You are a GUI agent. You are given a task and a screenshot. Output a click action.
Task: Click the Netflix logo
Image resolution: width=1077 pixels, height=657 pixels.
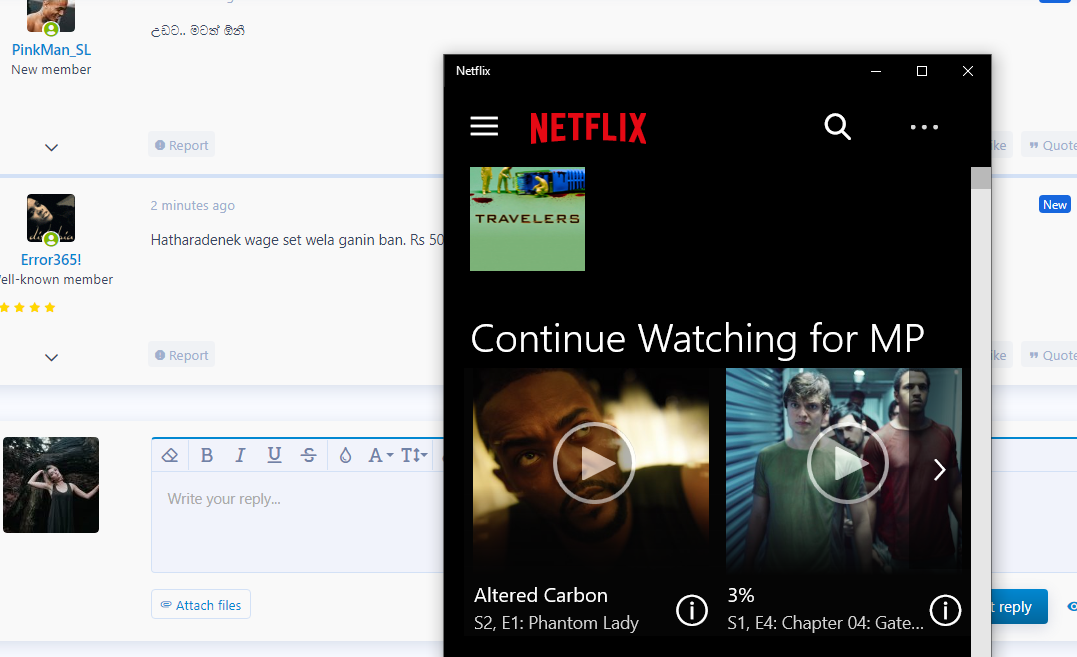pyautogui.click(x=588, y=128)
